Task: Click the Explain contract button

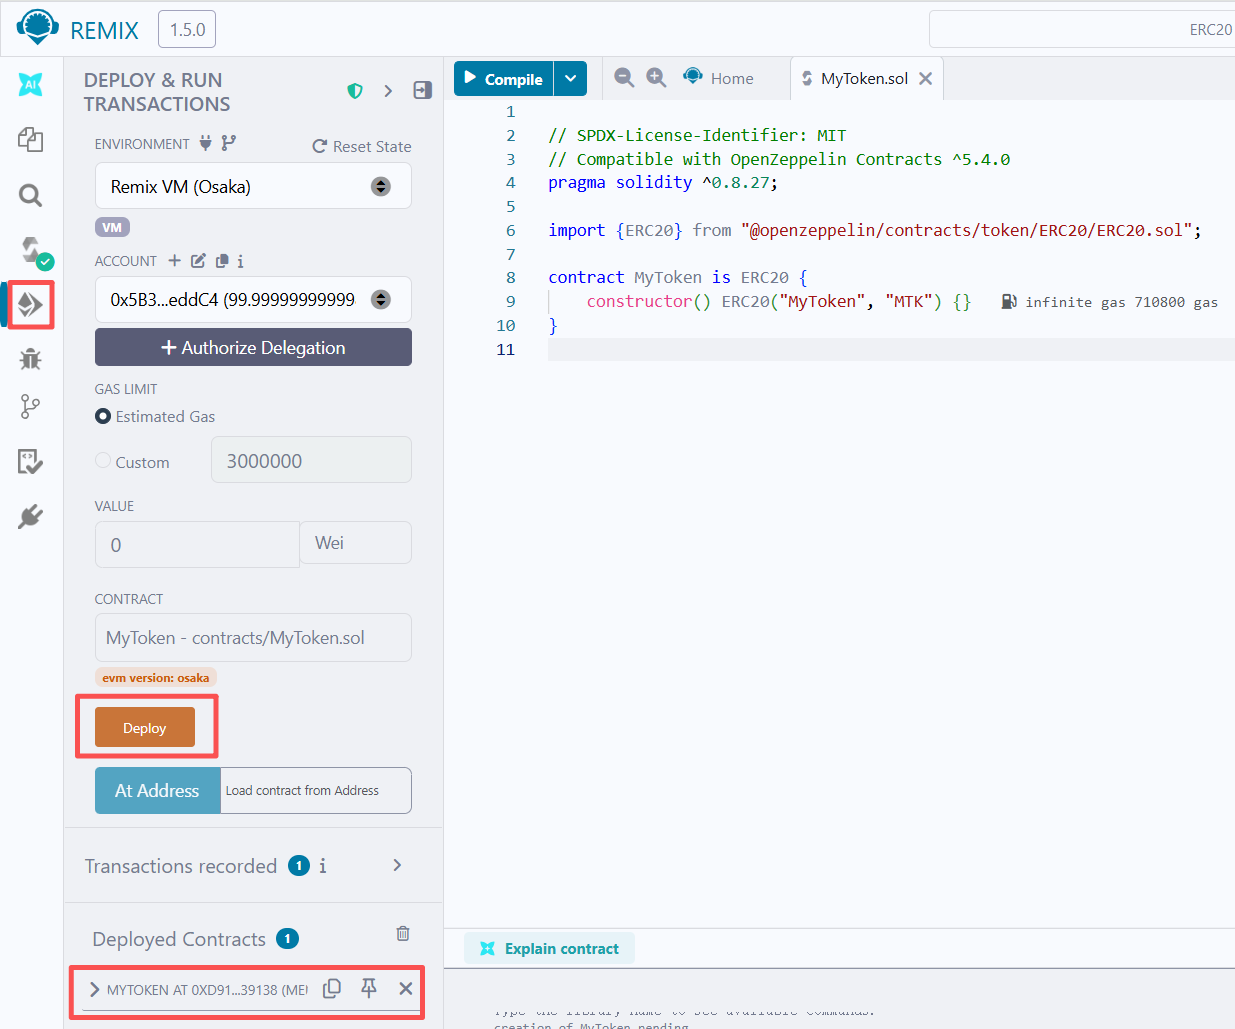Action: pyautogui.click(x=549, y=948)
